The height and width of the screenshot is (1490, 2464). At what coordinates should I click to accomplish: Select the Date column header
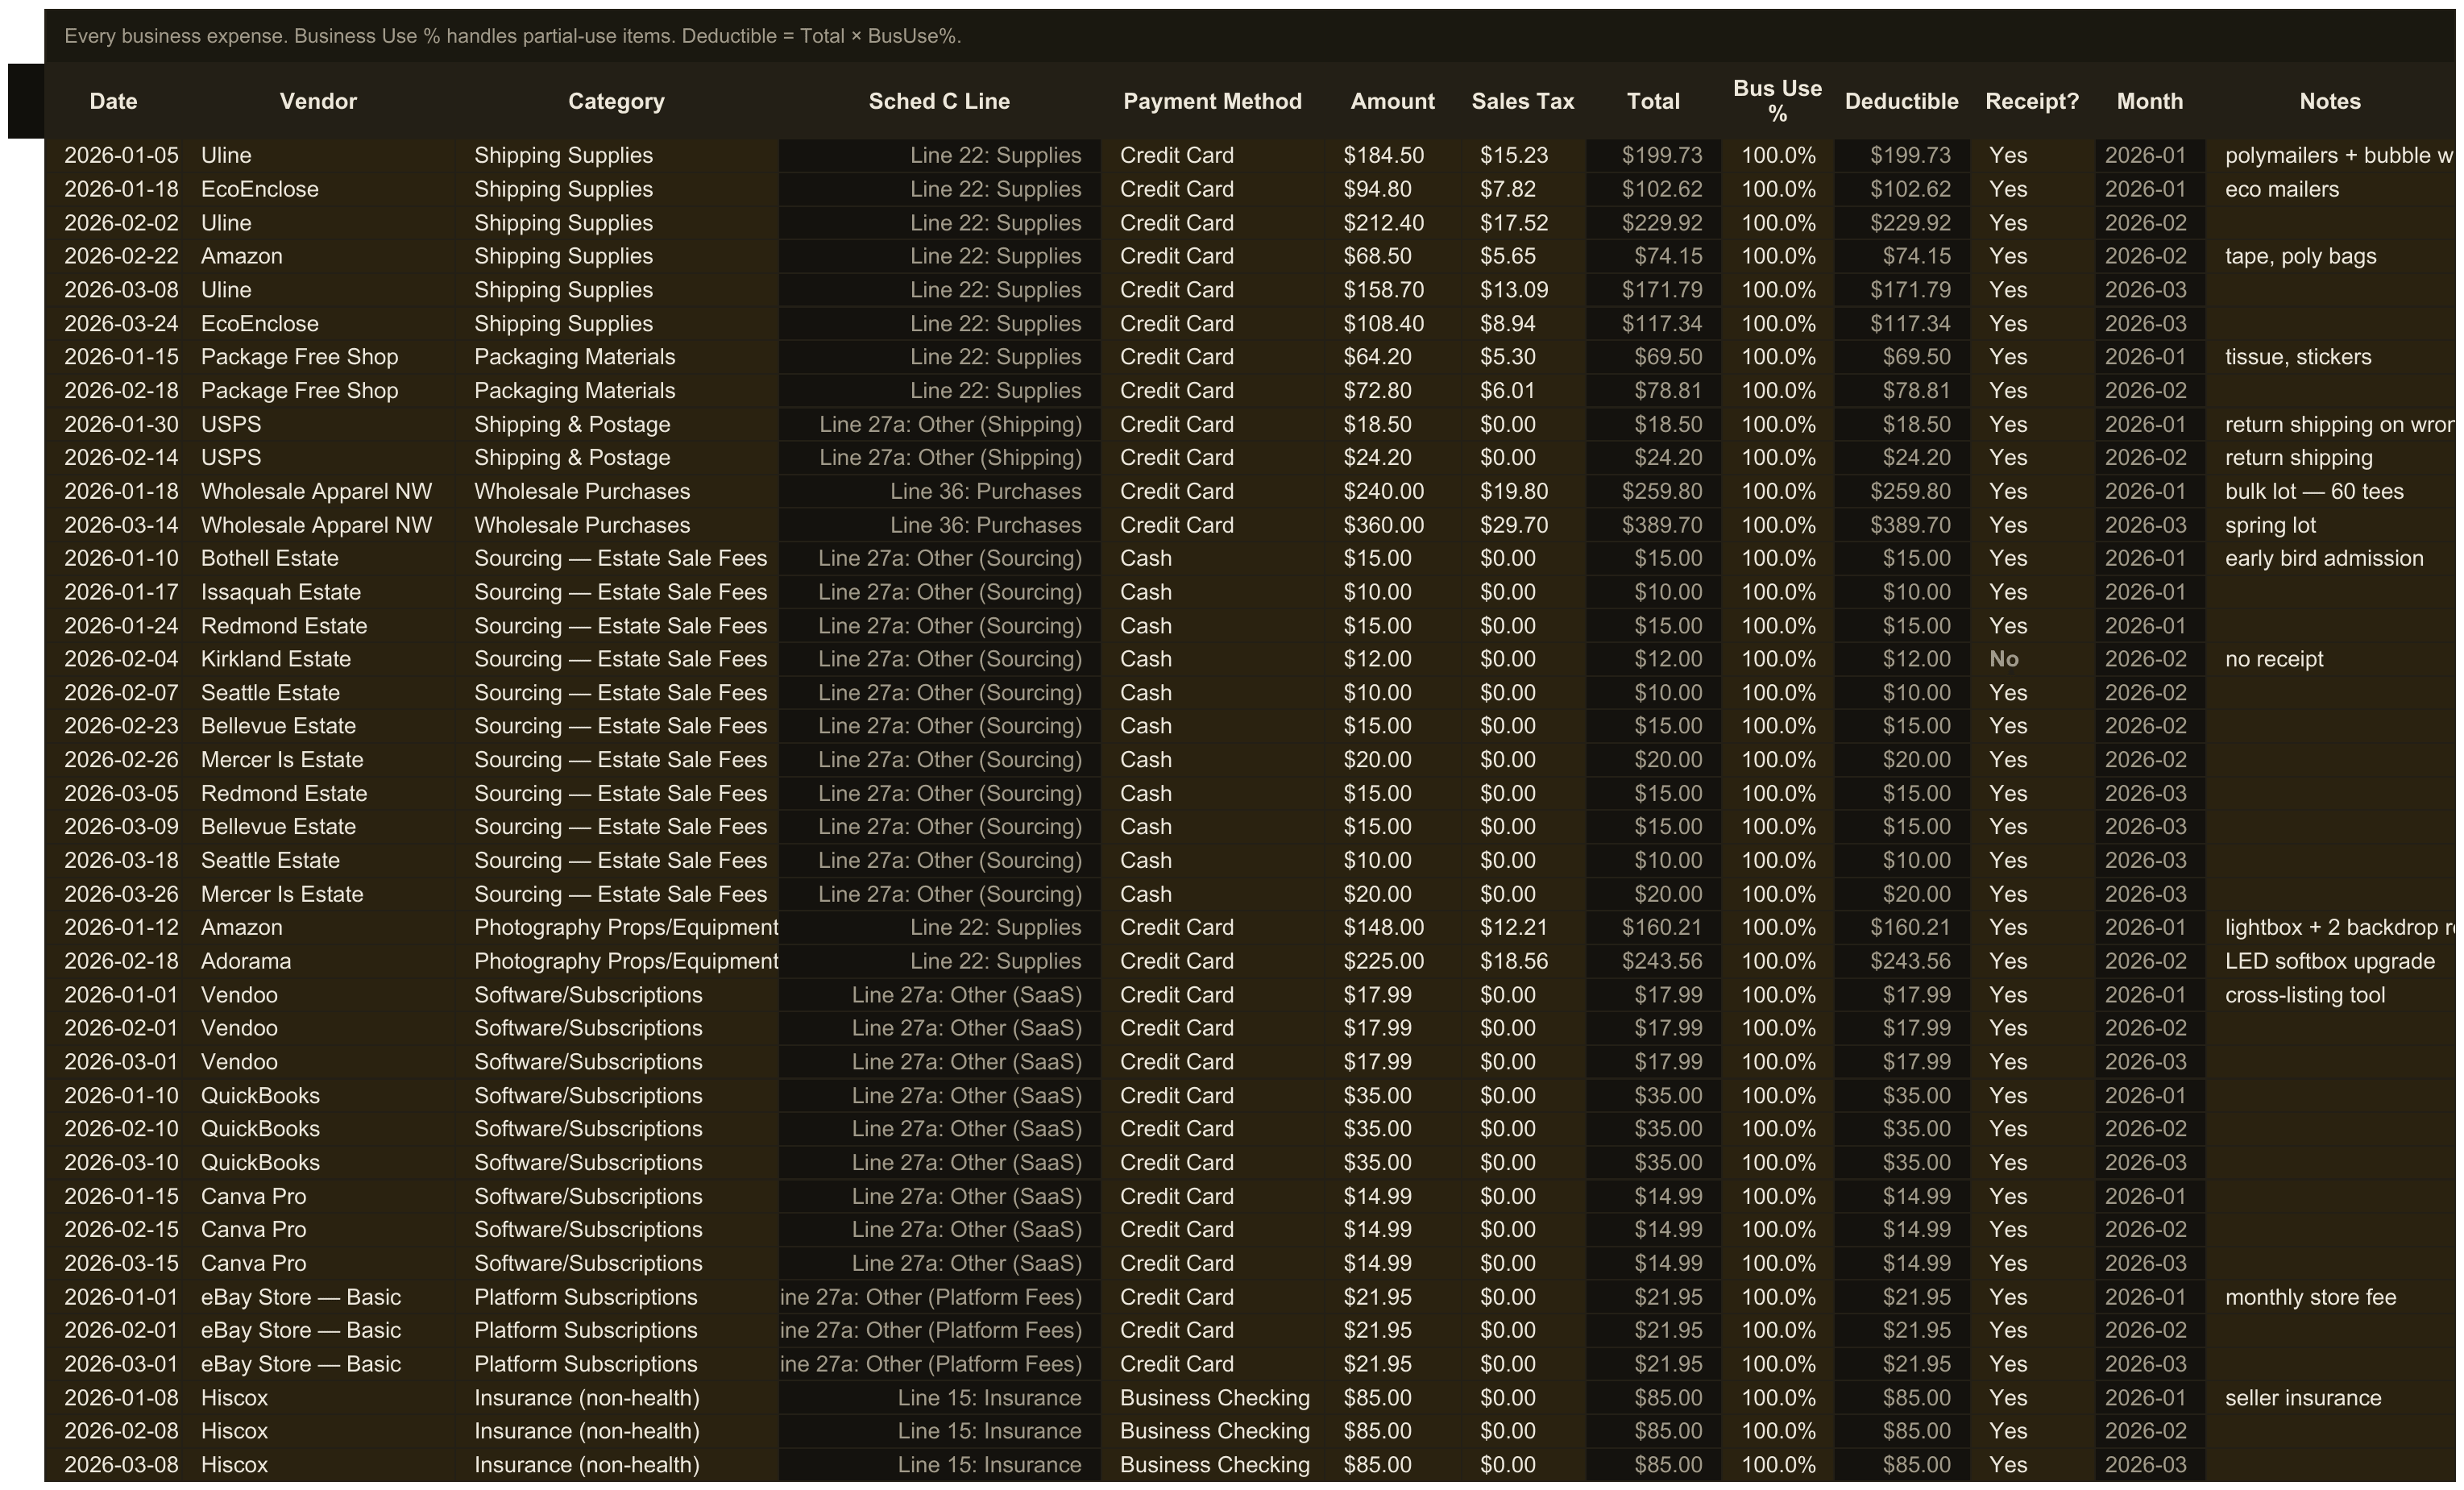tap(113, 101)
